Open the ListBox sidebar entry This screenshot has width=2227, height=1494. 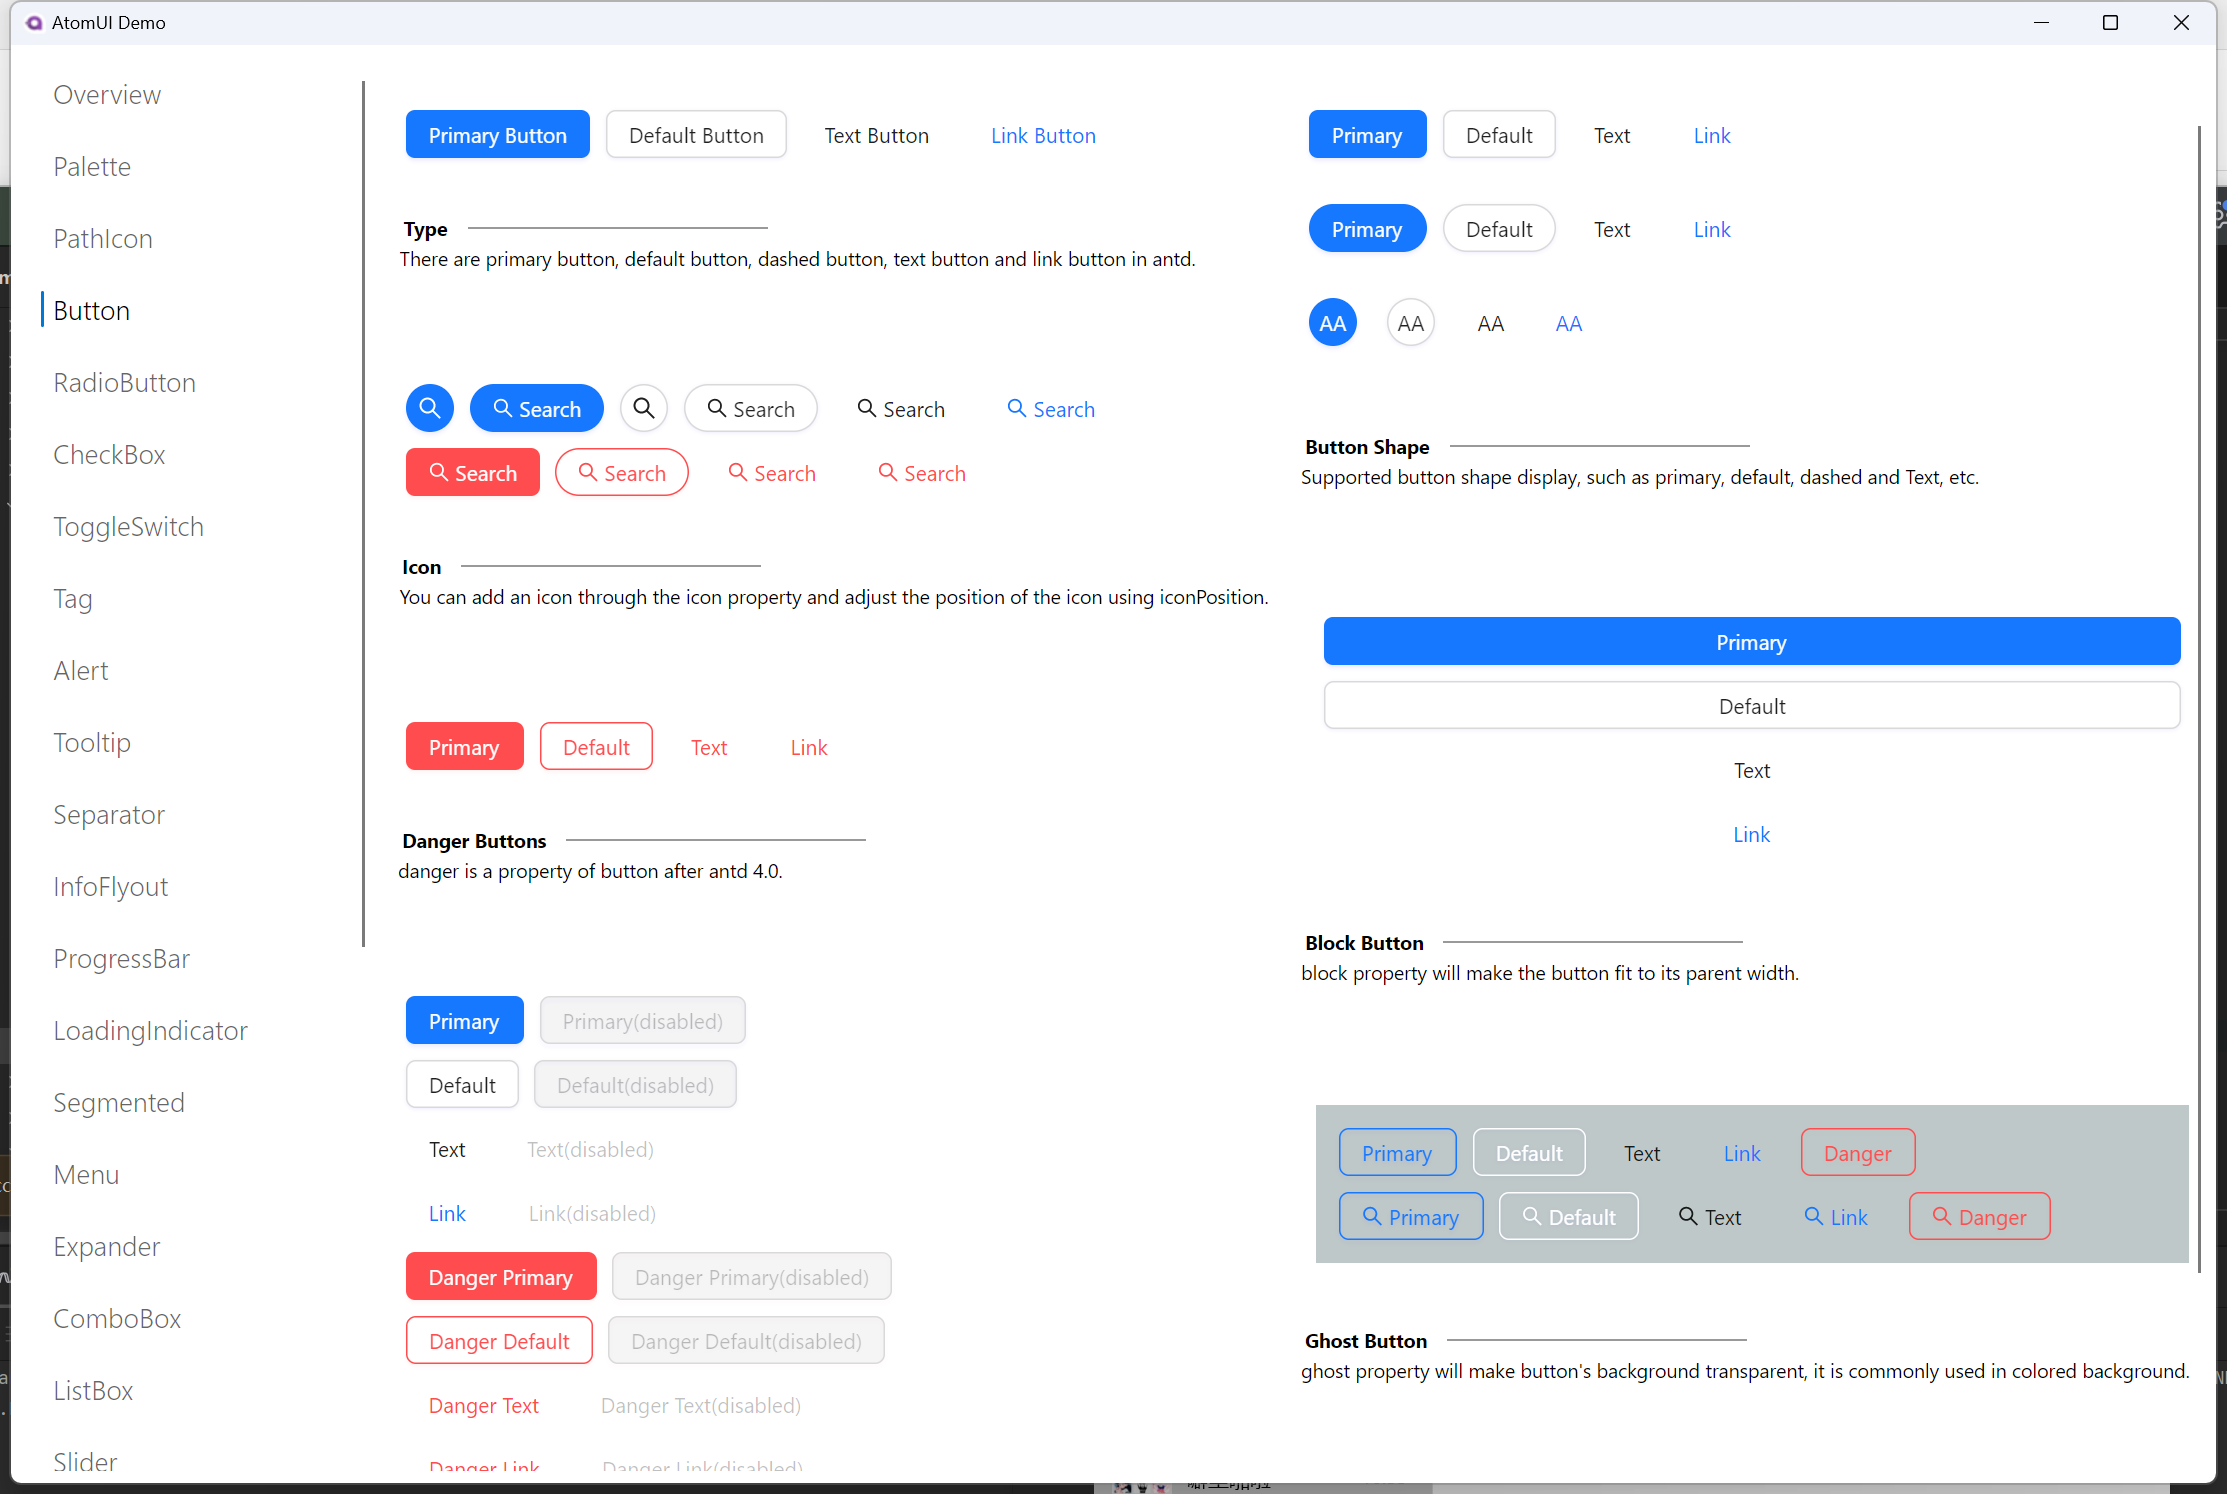[93, 1390]
